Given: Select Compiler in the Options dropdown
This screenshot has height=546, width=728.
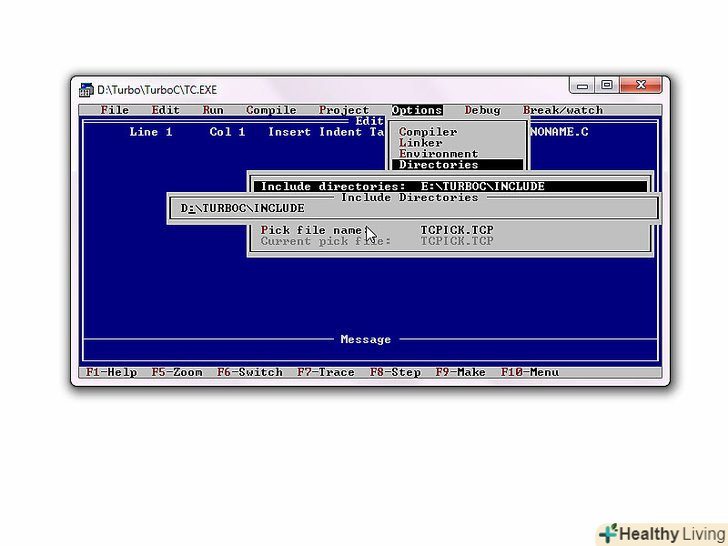Looking at the screenshot, I should pos(428,132).
